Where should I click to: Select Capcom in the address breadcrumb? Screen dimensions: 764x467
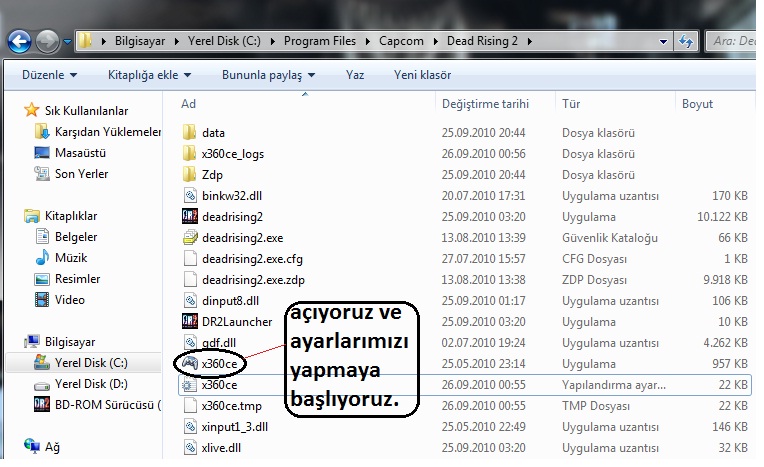coord(401,41)
